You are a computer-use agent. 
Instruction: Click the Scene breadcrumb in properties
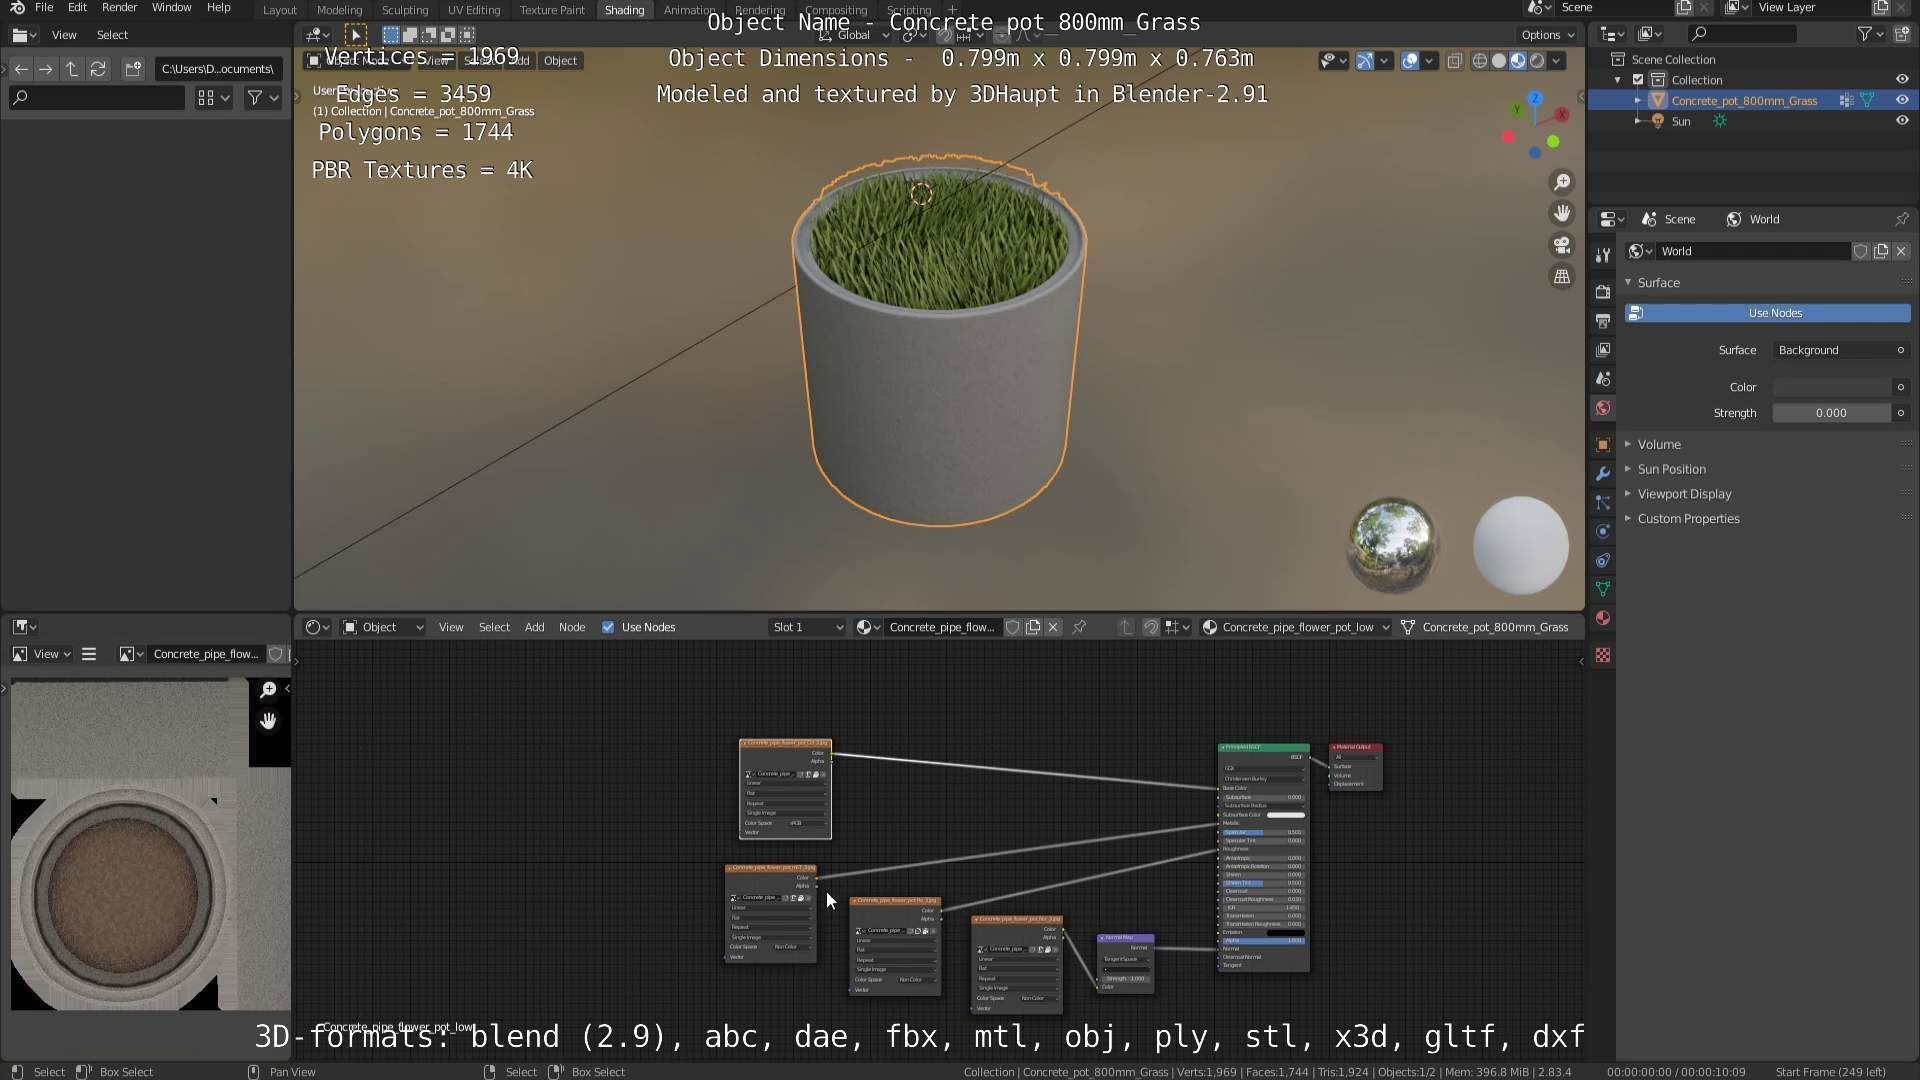click(1669, 219)
